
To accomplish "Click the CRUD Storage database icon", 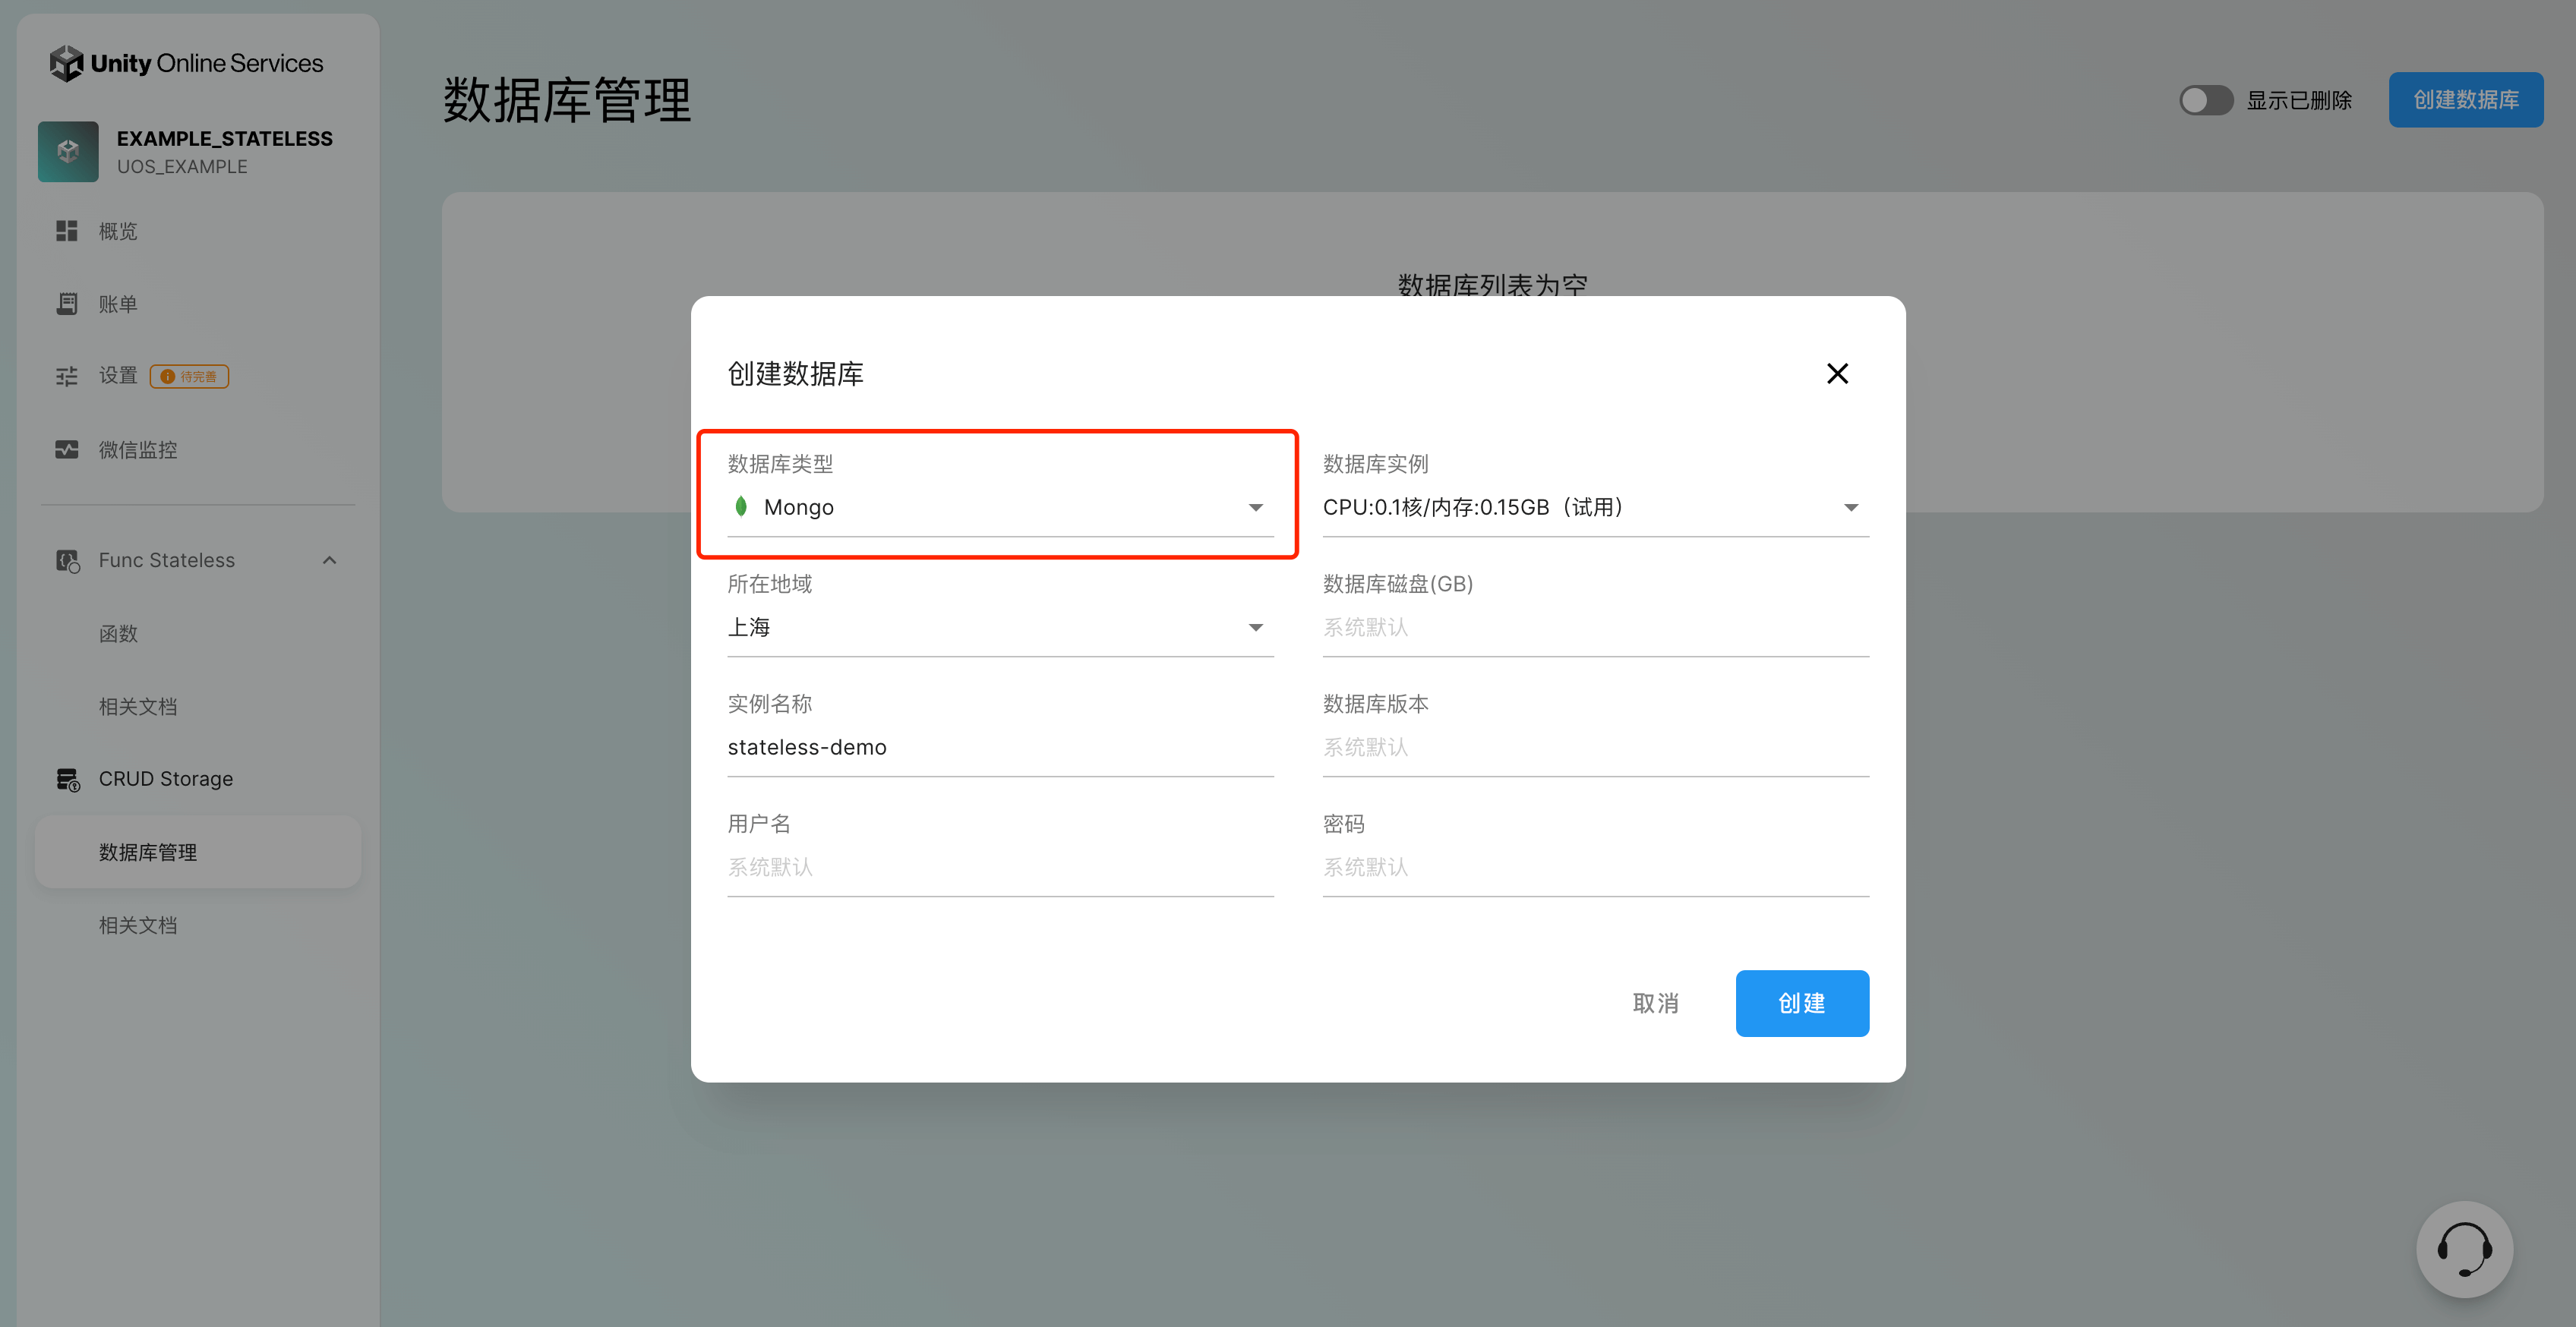I will click(67, 779).
